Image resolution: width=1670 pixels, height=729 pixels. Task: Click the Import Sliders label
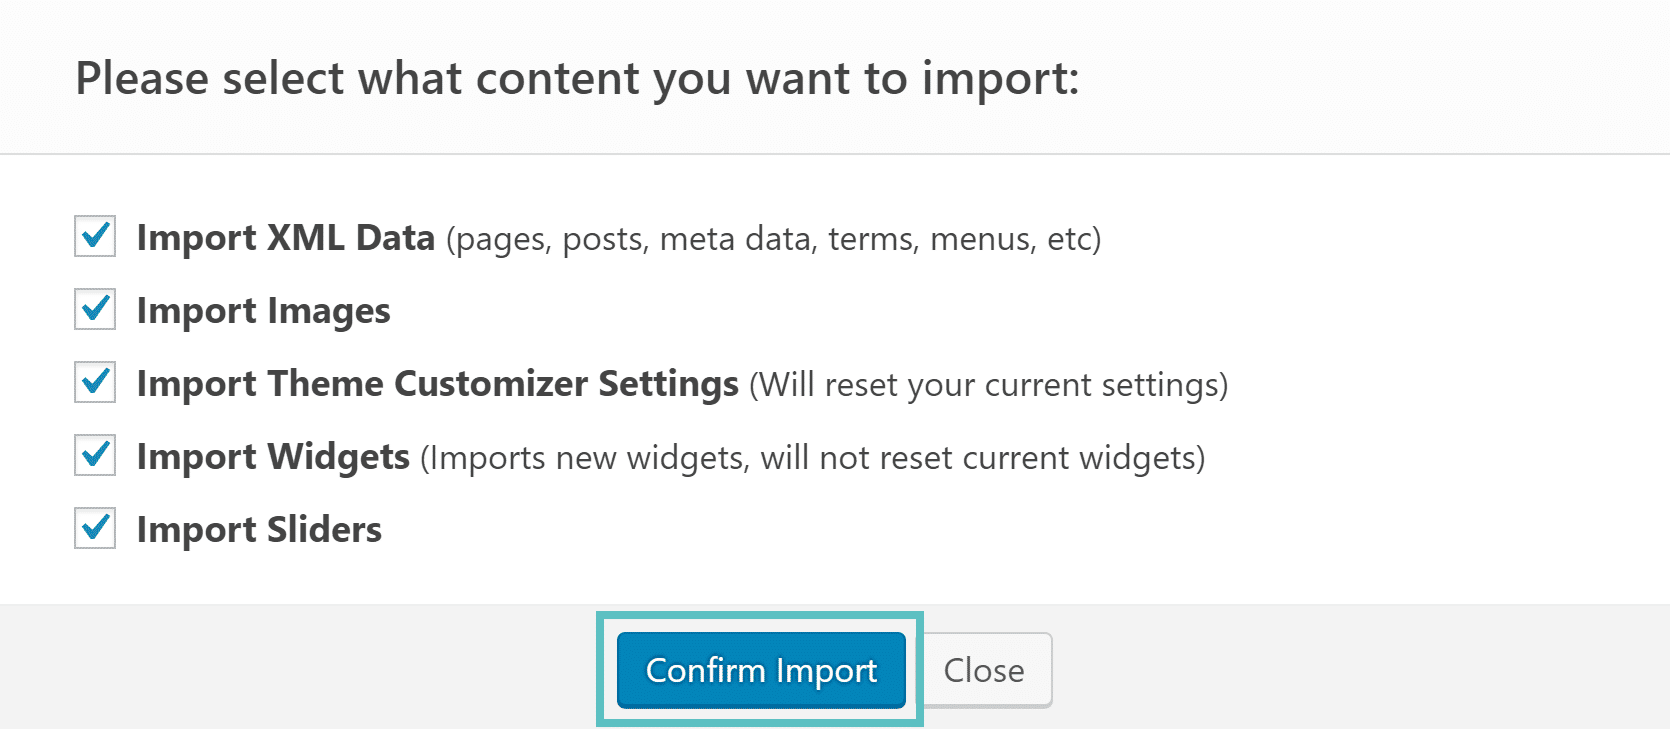[258, 529]
